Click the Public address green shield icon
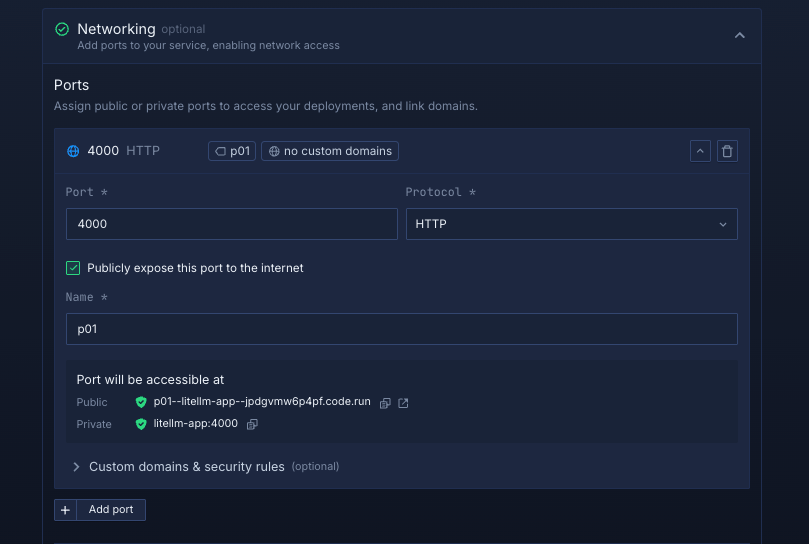 point(141,402)
